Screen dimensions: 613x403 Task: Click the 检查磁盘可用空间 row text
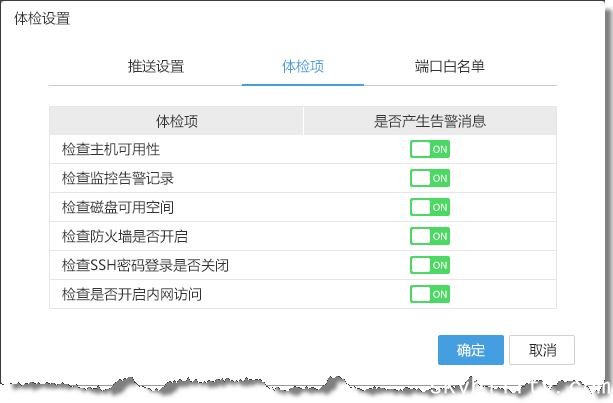tap(118, 208)
